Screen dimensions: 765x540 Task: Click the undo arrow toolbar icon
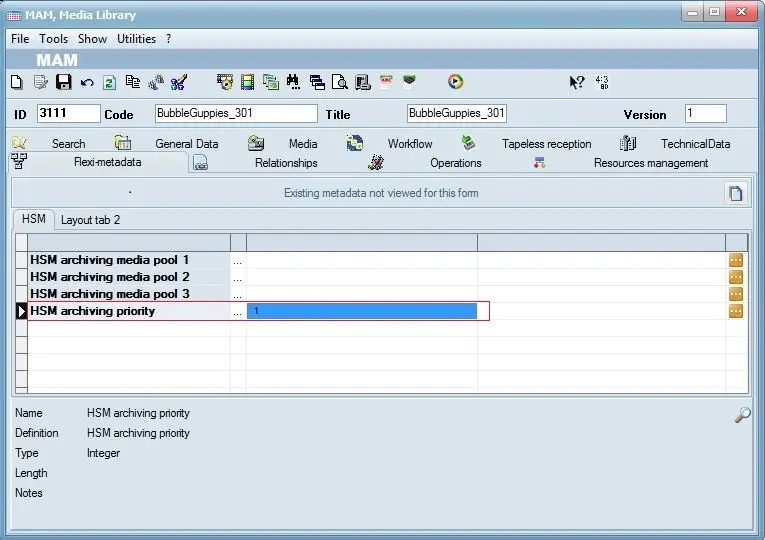[x=87, y=82]
